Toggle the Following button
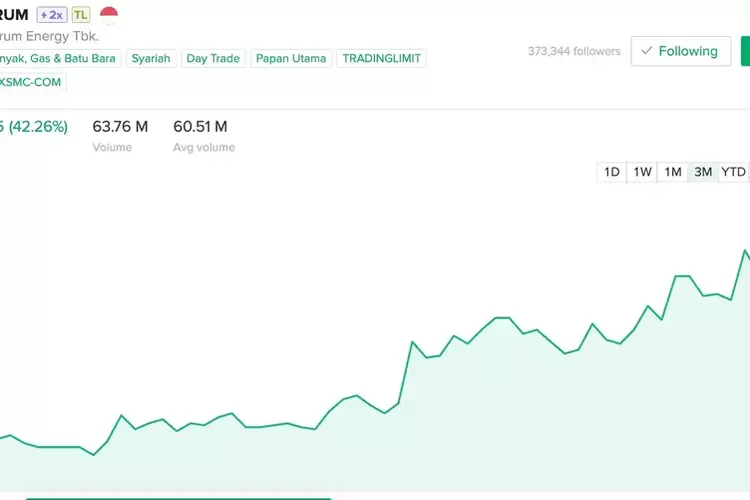 click(680, 51)
